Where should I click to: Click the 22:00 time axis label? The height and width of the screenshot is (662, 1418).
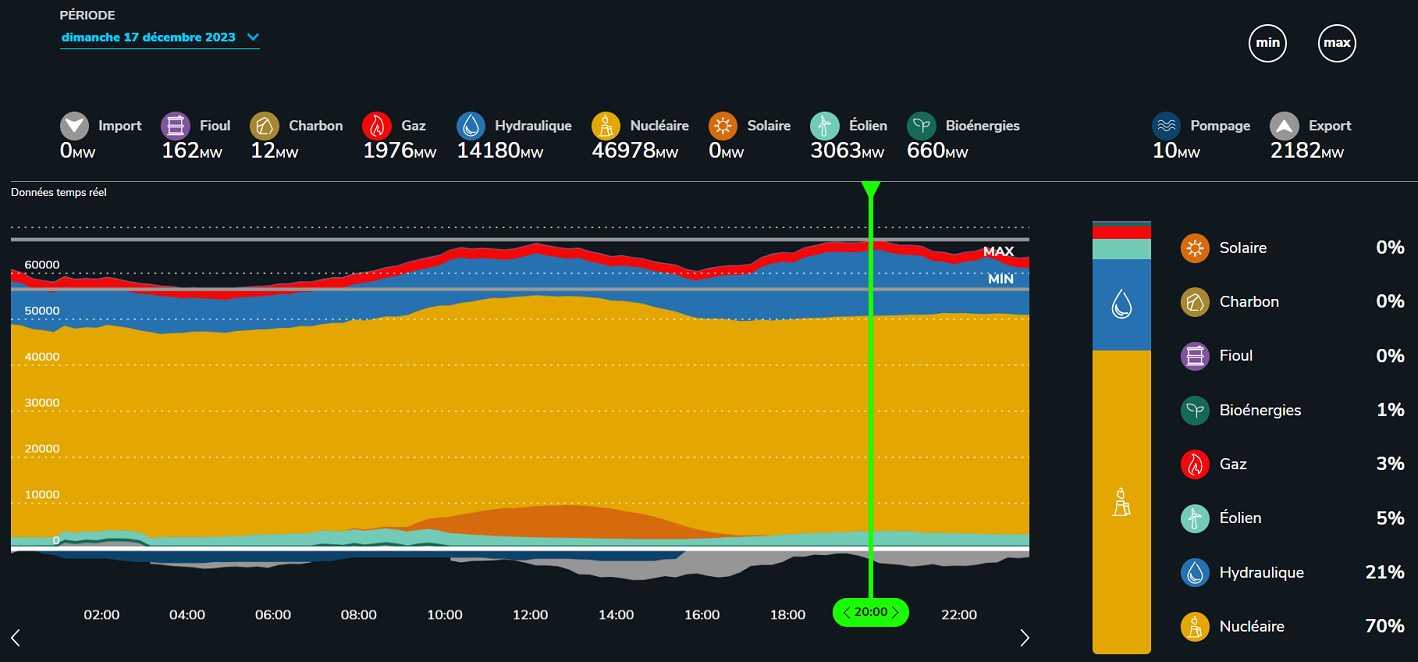point(959,615)
